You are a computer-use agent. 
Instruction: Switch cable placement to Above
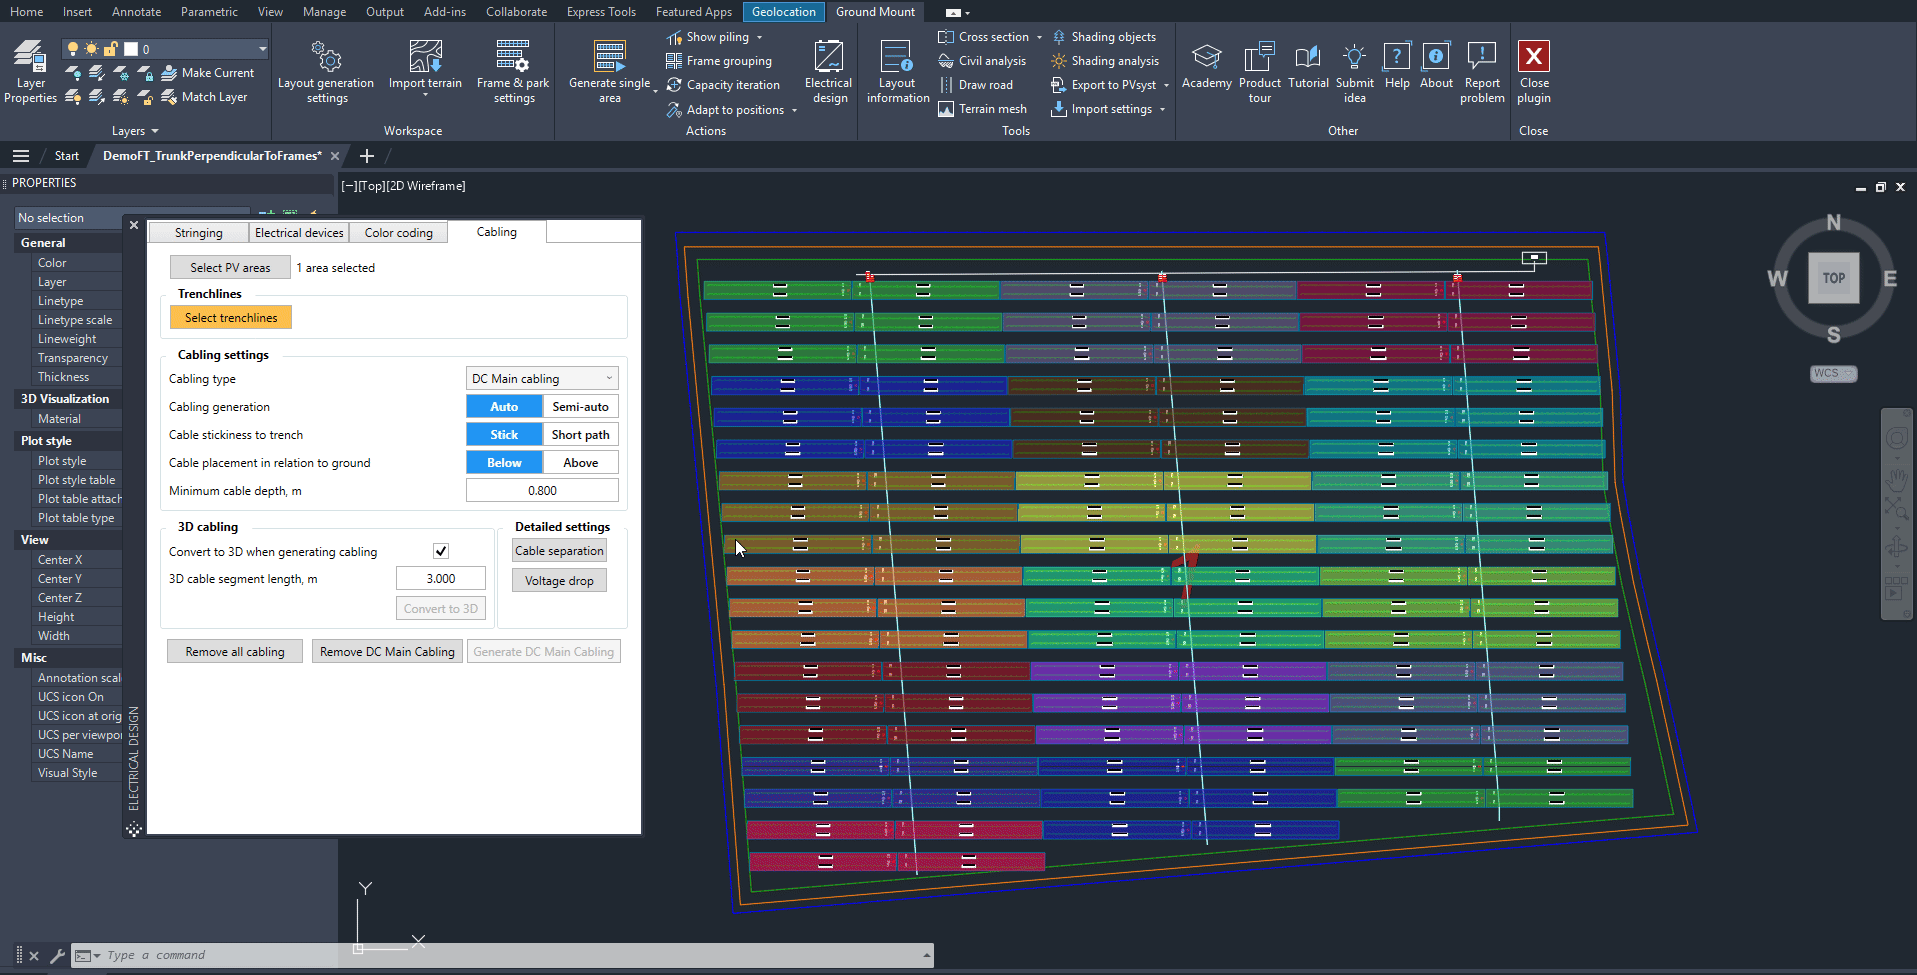click(580, 463)
